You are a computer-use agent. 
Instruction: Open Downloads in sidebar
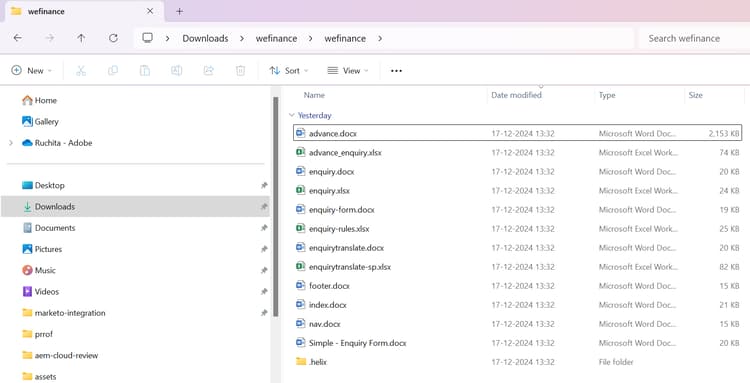pos(135,207)
